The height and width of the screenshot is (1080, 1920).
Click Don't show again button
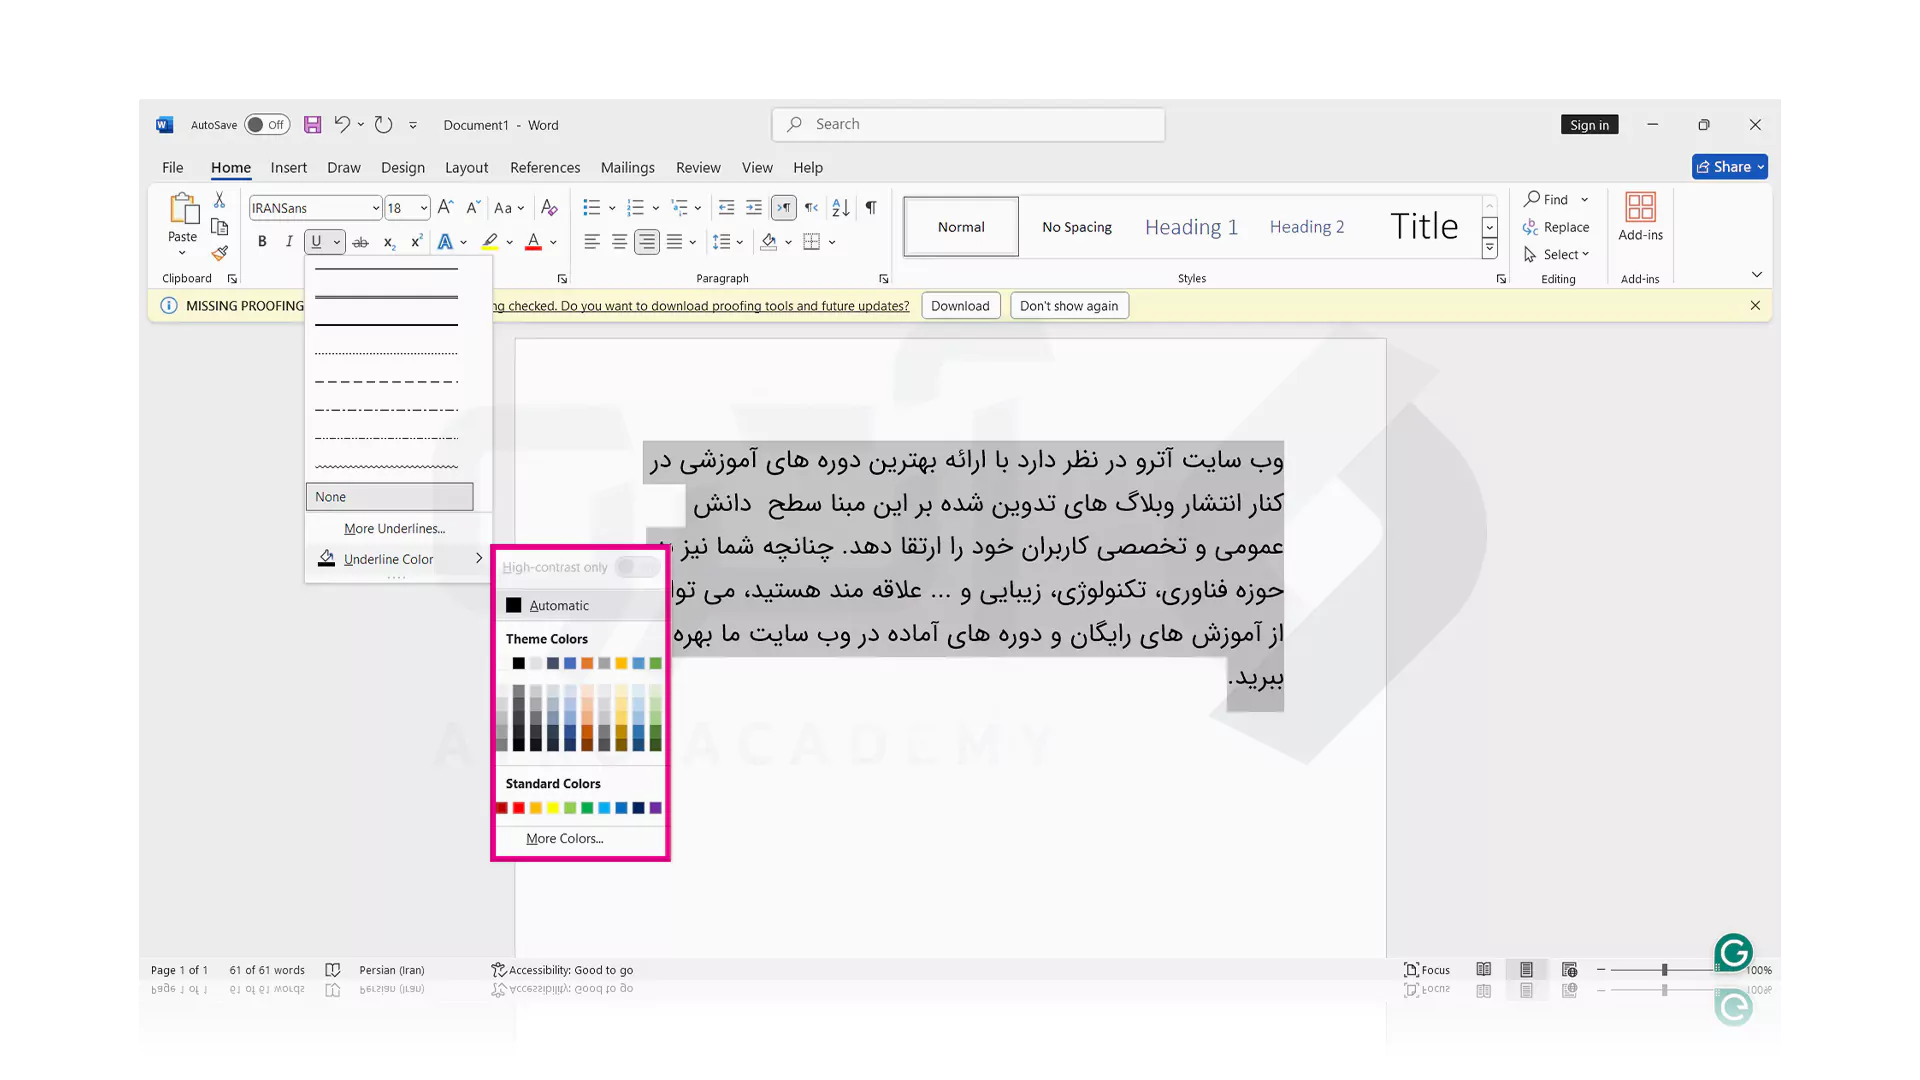tap(1069, 306)
